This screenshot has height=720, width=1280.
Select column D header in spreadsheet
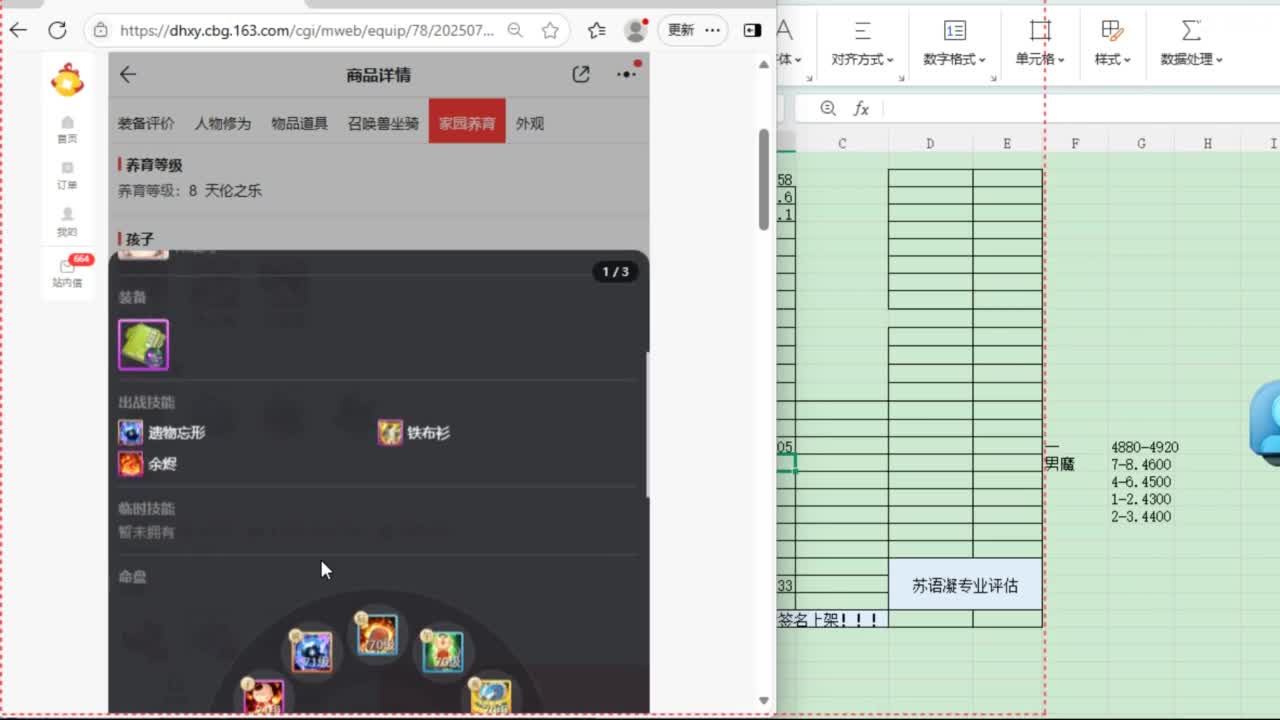[x=930, y=144]
